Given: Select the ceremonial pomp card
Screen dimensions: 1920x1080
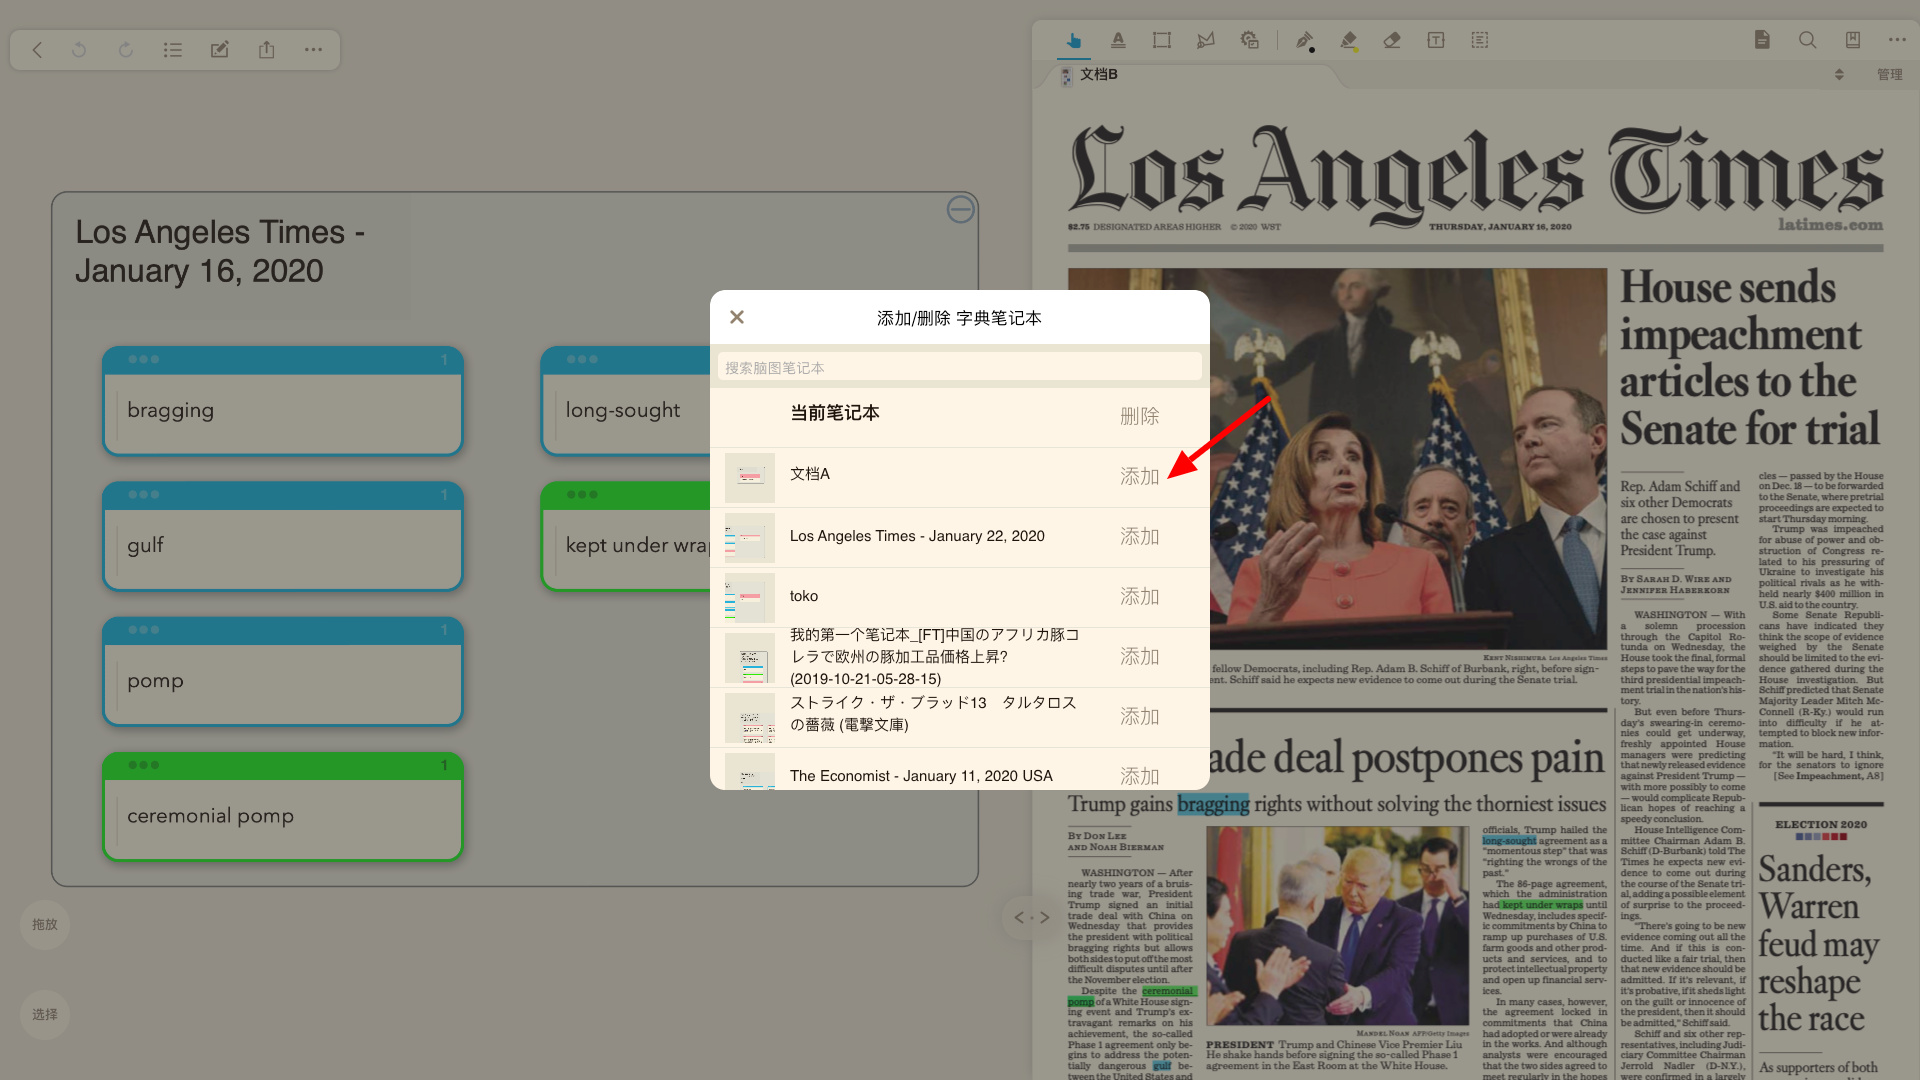Looking at the screenshot, I should (x=282, y=806).
